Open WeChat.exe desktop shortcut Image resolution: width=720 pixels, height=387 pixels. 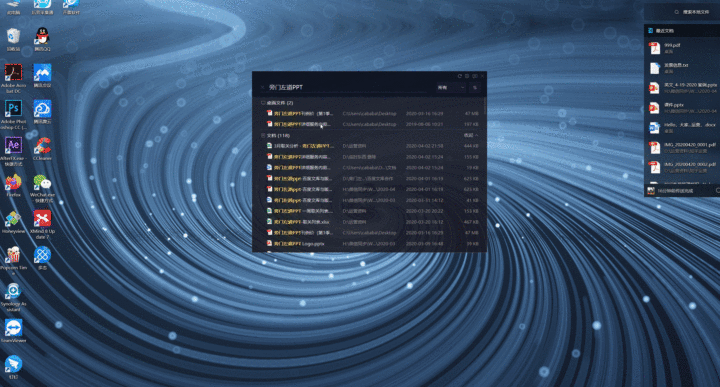tap(42, 188)
